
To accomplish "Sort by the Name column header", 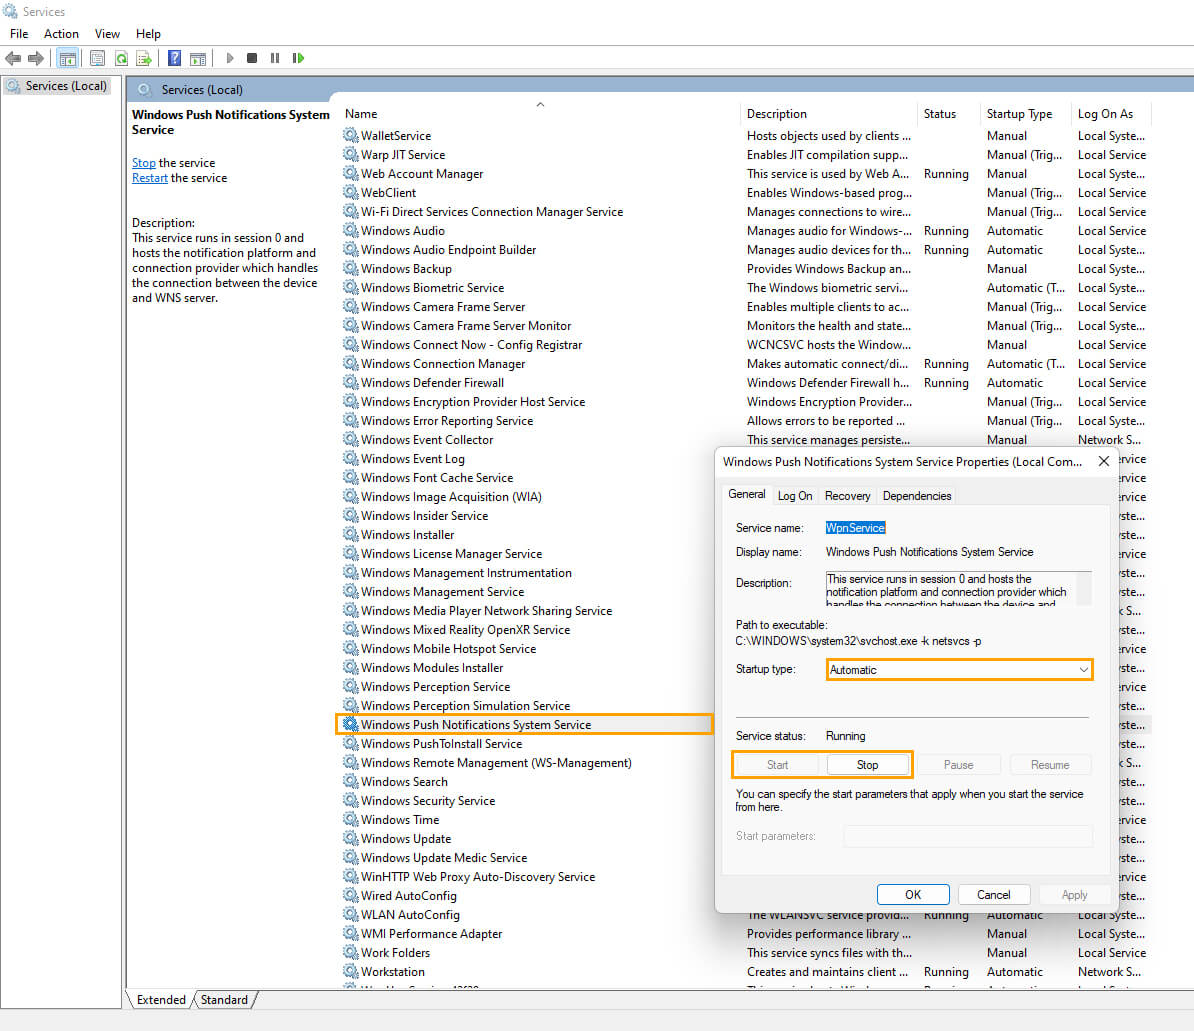I will pos(539,113).
